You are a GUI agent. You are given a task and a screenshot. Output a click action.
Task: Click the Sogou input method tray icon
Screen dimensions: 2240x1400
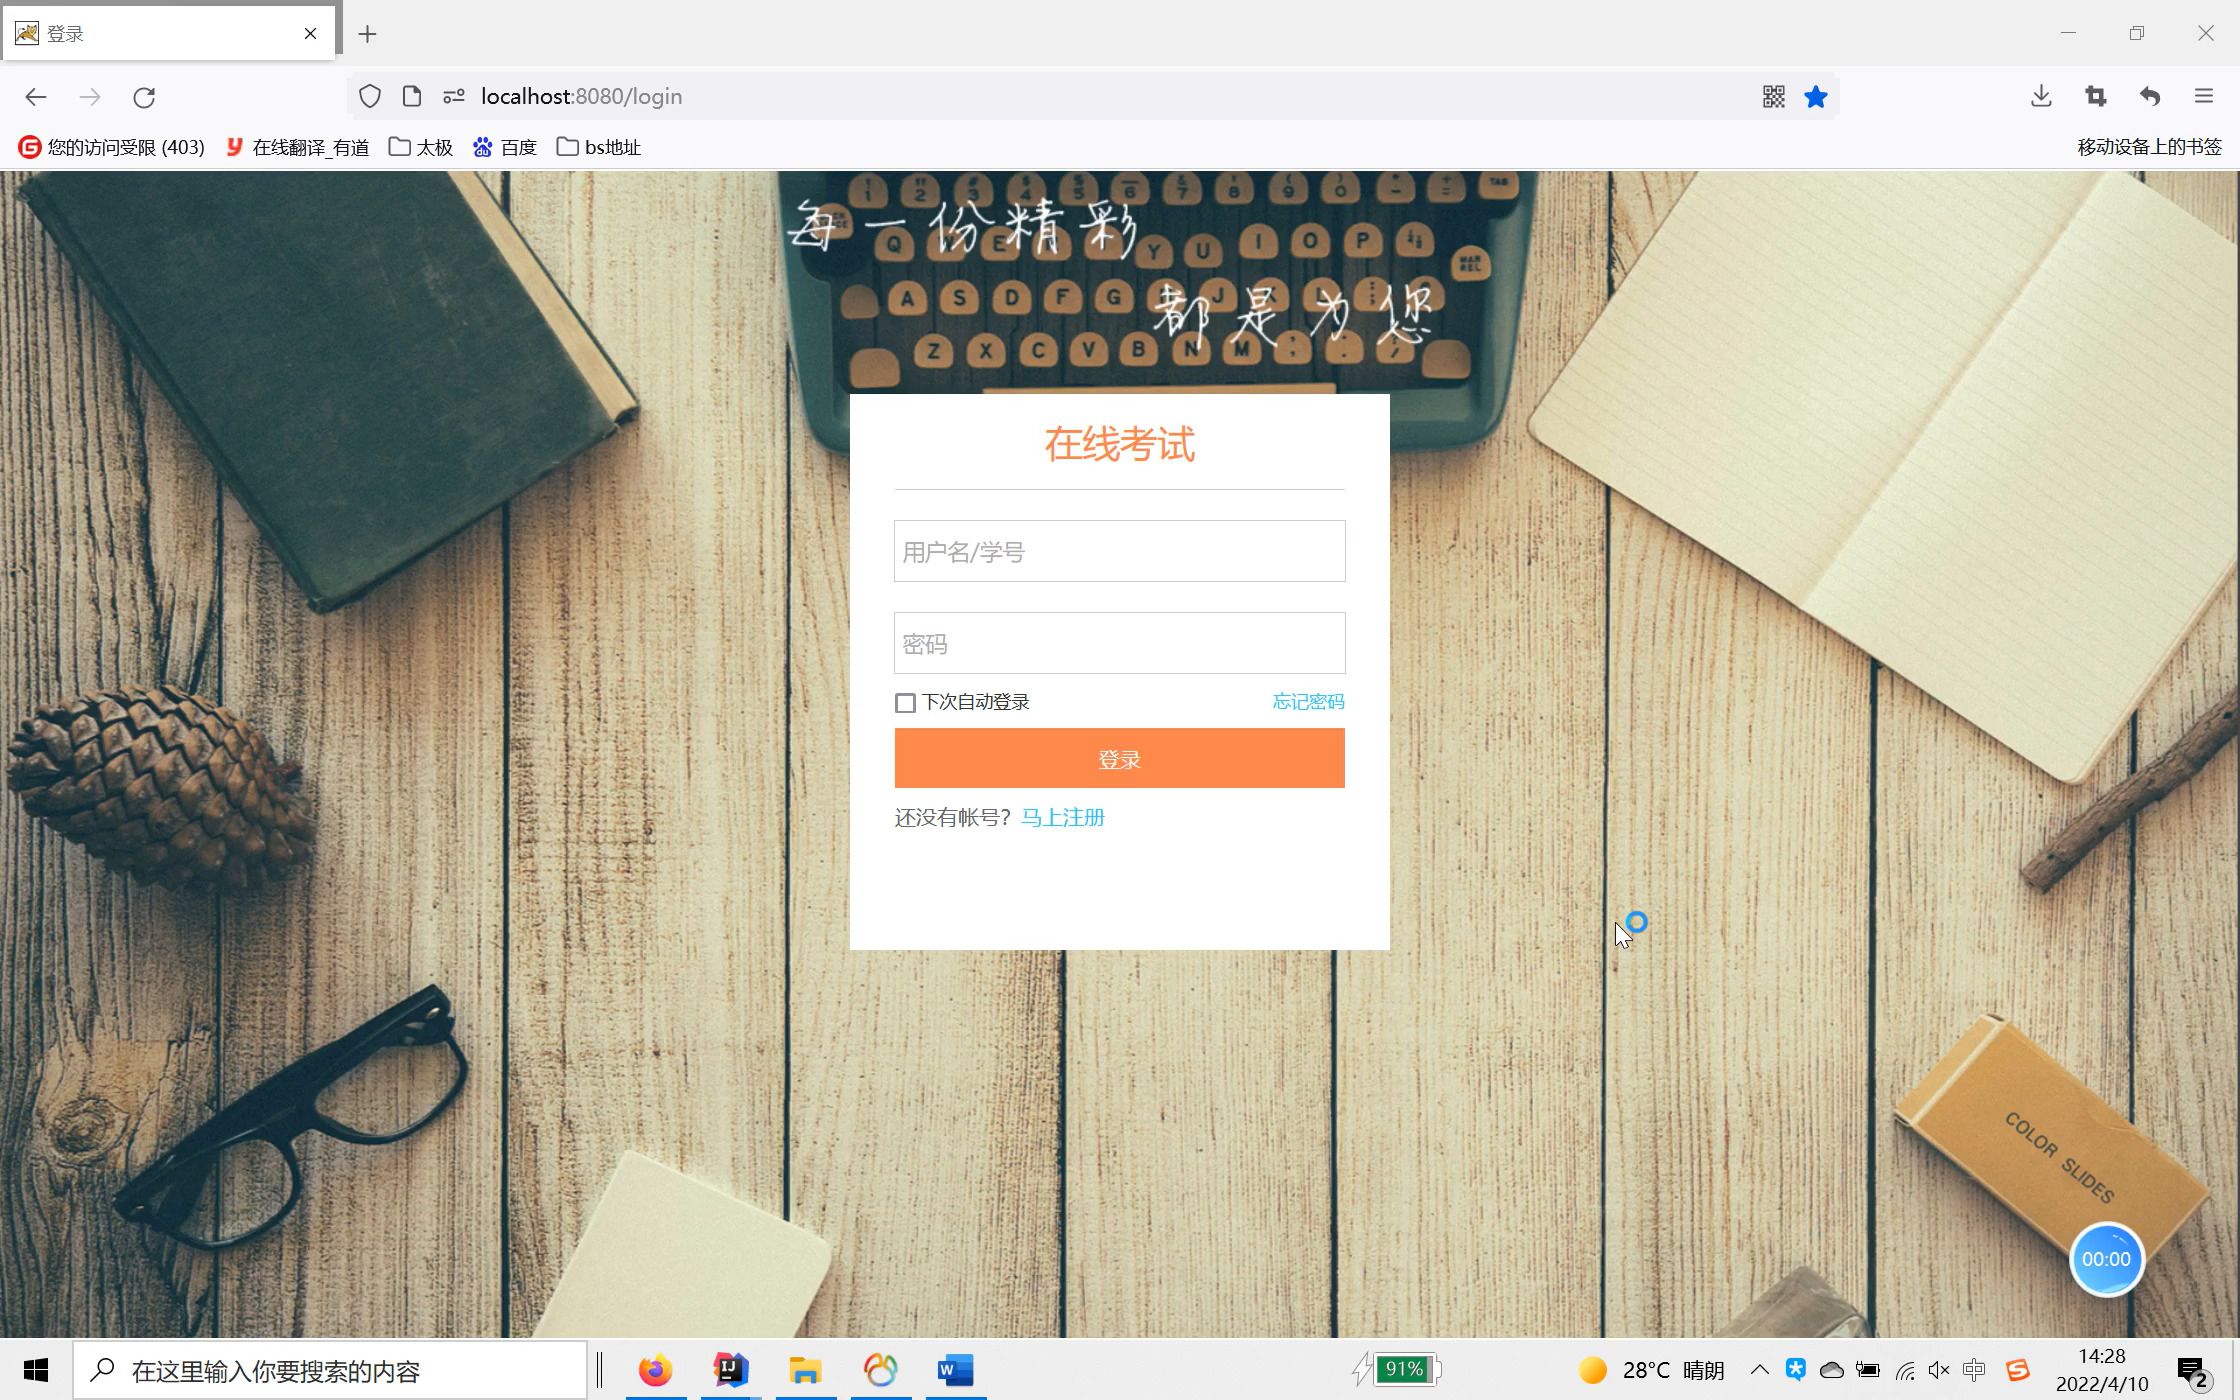pyautogui.click(x=2017, y=1370)
